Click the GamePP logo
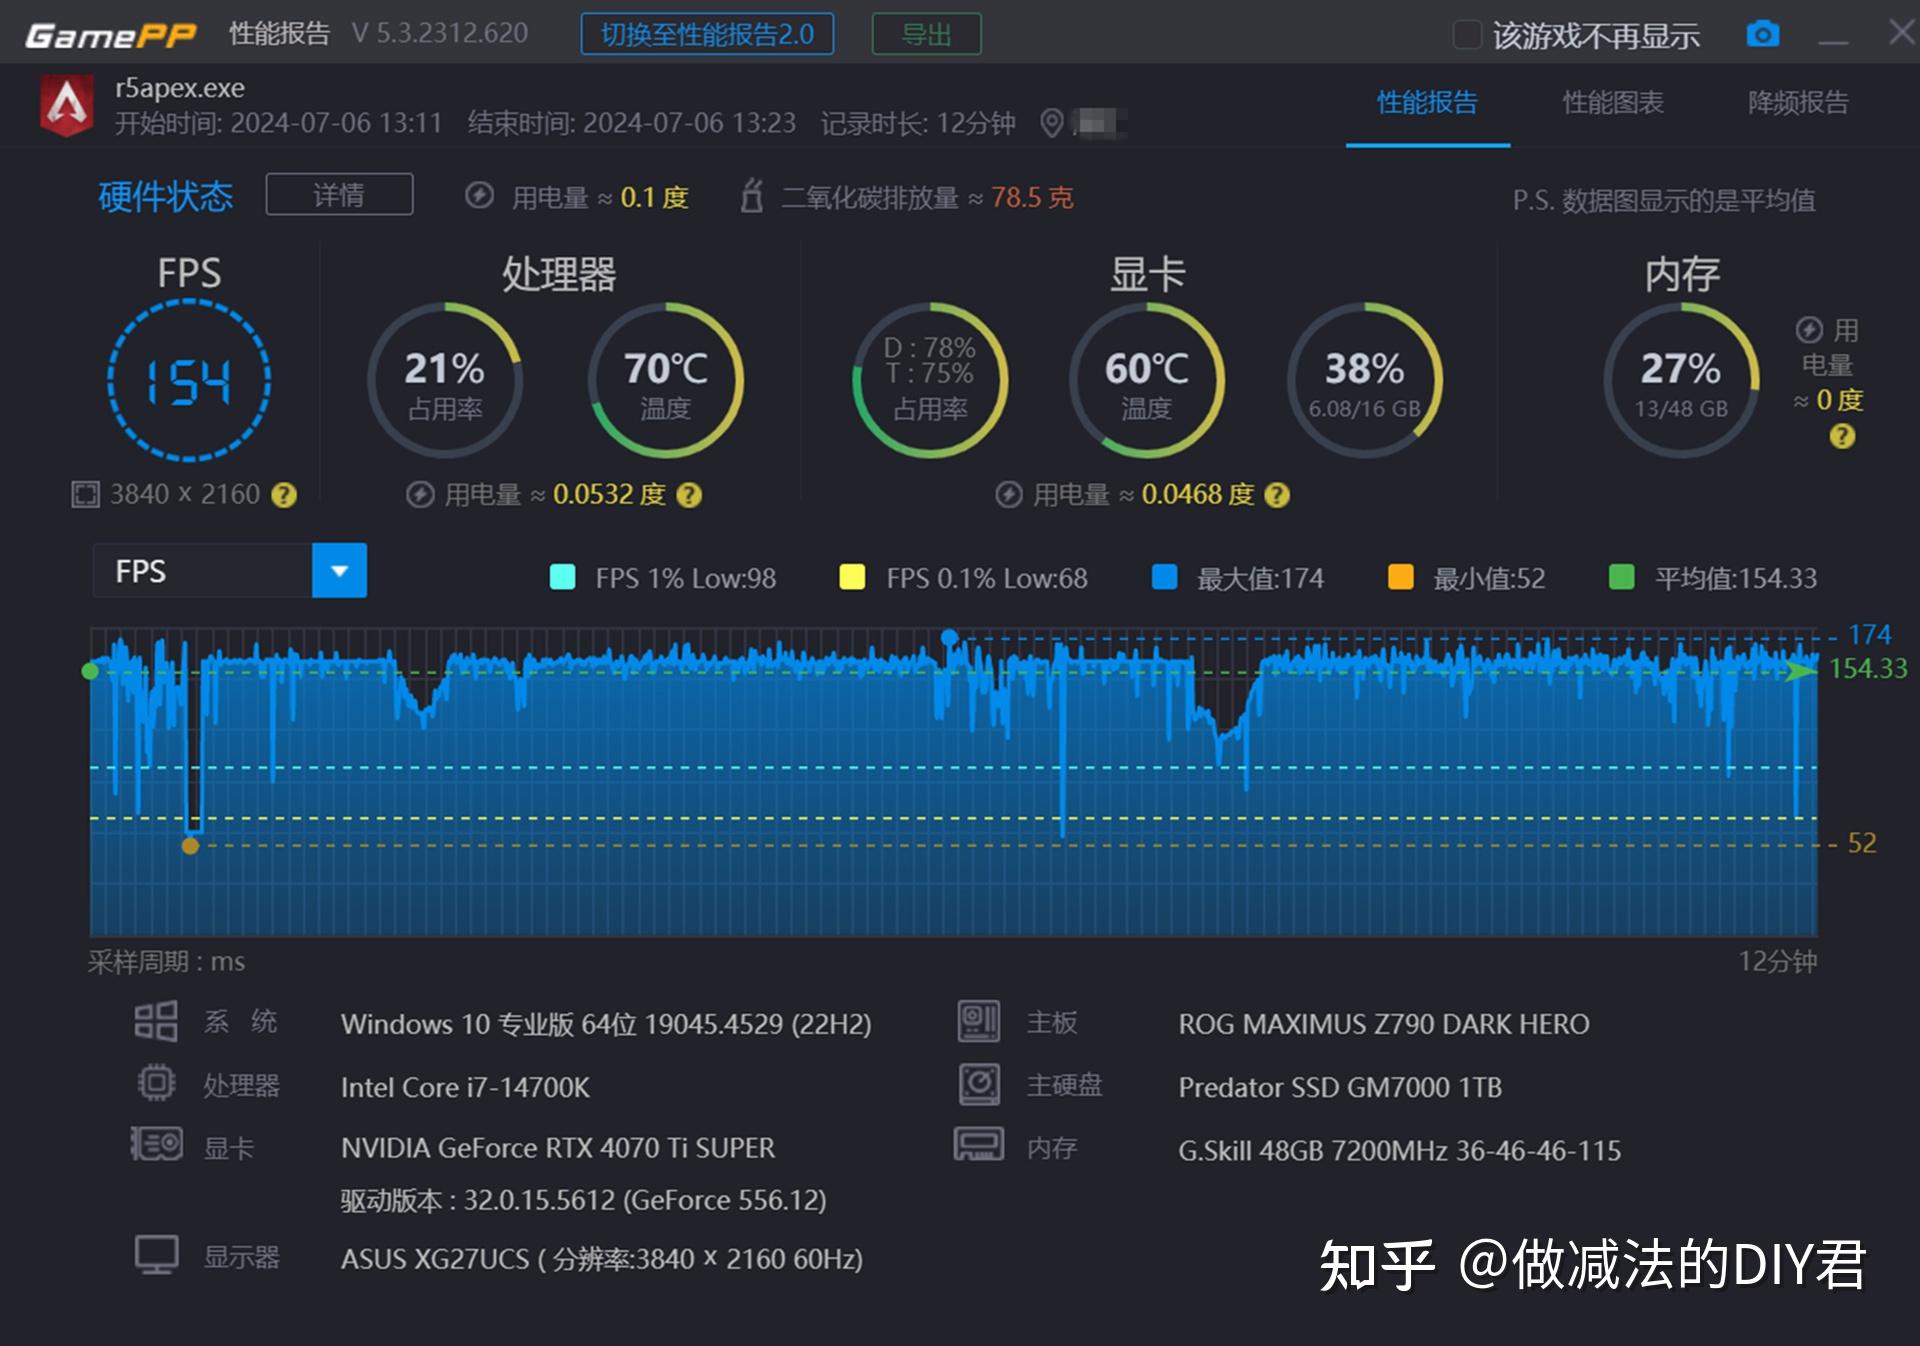 [111, 35]
